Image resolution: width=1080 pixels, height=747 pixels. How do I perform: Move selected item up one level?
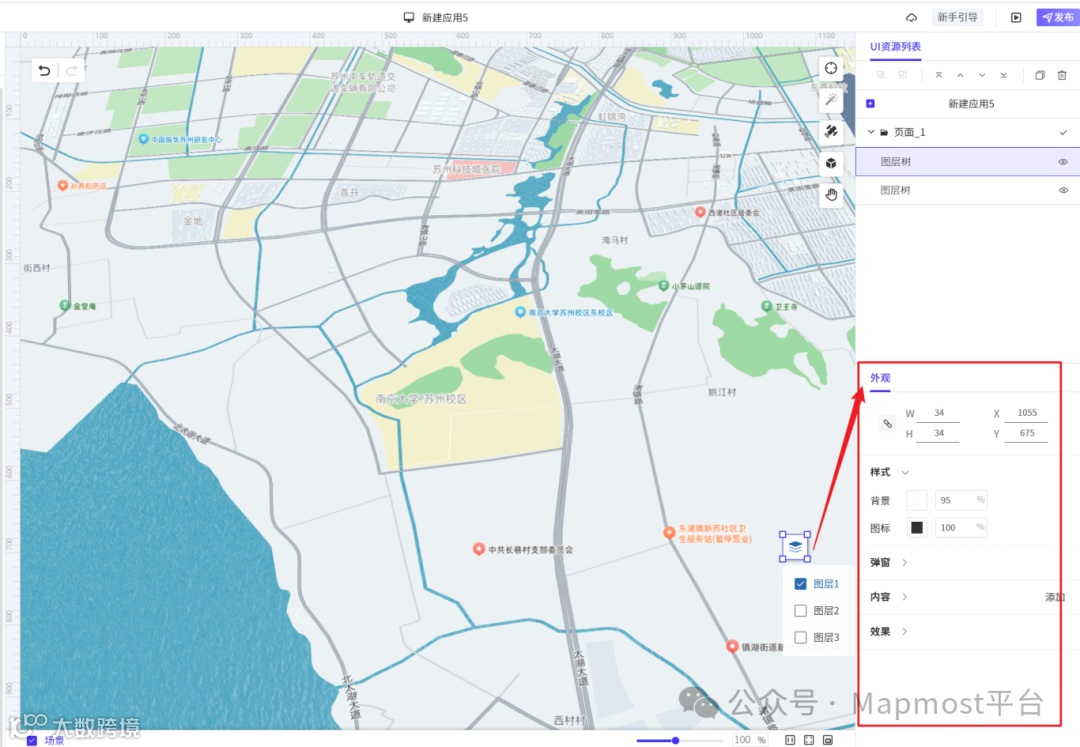(x=960, y=75)
